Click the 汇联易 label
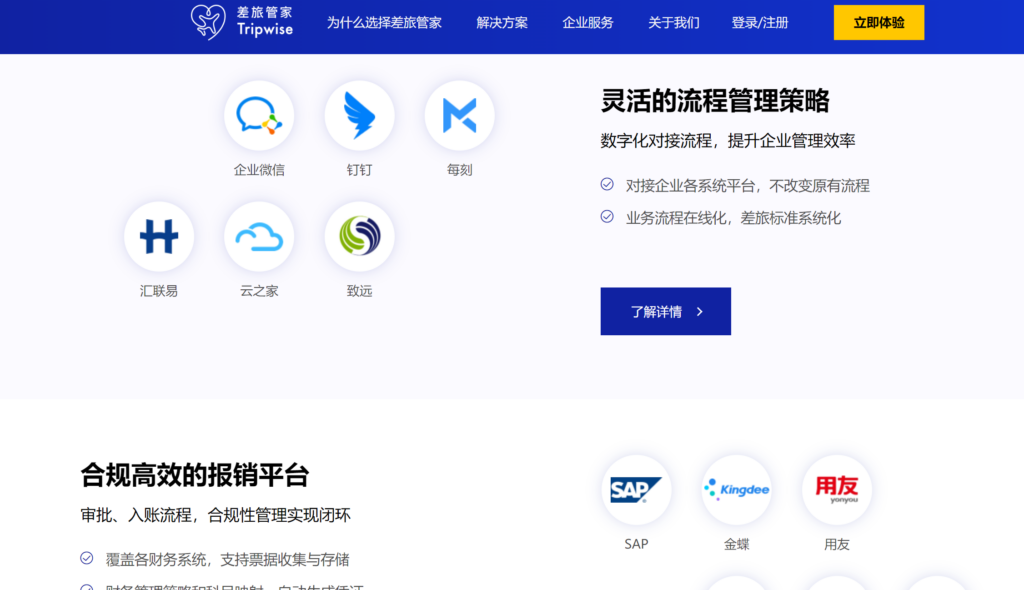 [159, 291]
